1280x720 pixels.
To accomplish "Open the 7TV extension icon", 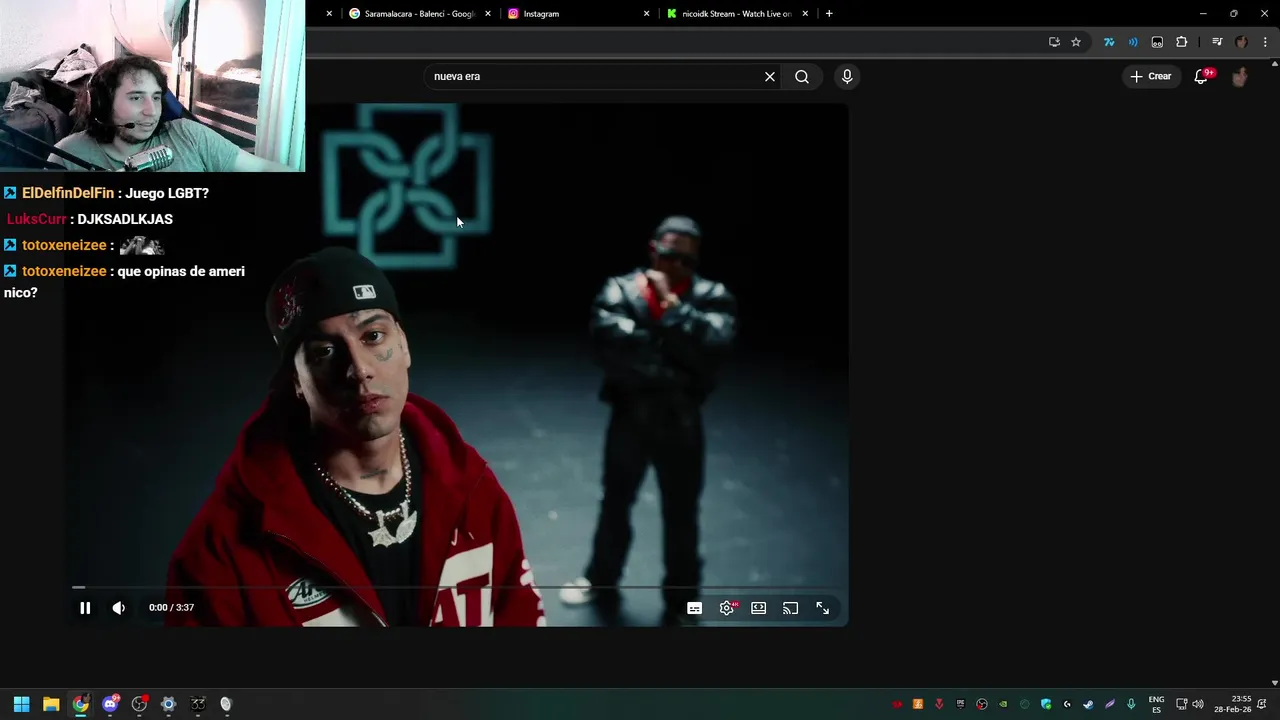I will click(x=1109, y=42).
